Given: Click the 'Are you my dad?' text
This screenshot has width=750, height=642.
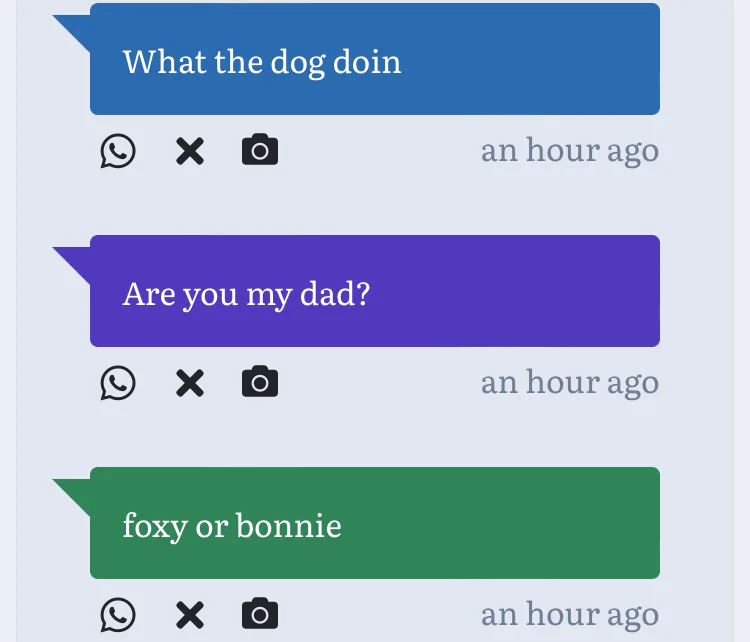Looking at the screenshot, I should point(246,294).
